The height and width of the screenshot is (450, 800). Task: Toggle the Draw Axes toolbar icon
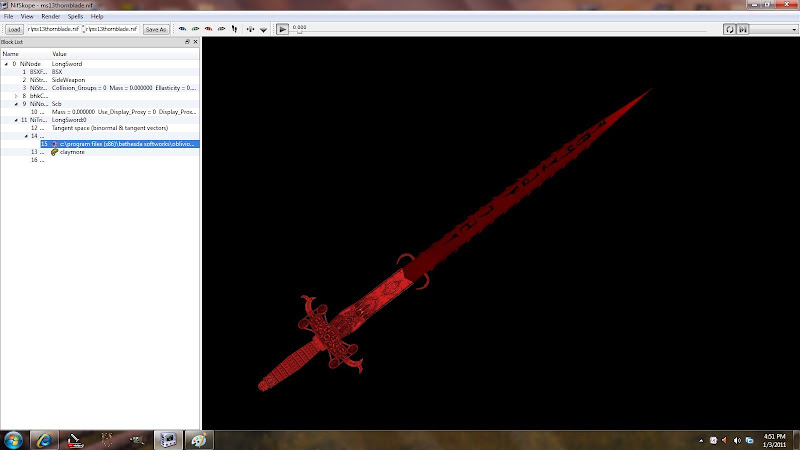coord(250,29)
